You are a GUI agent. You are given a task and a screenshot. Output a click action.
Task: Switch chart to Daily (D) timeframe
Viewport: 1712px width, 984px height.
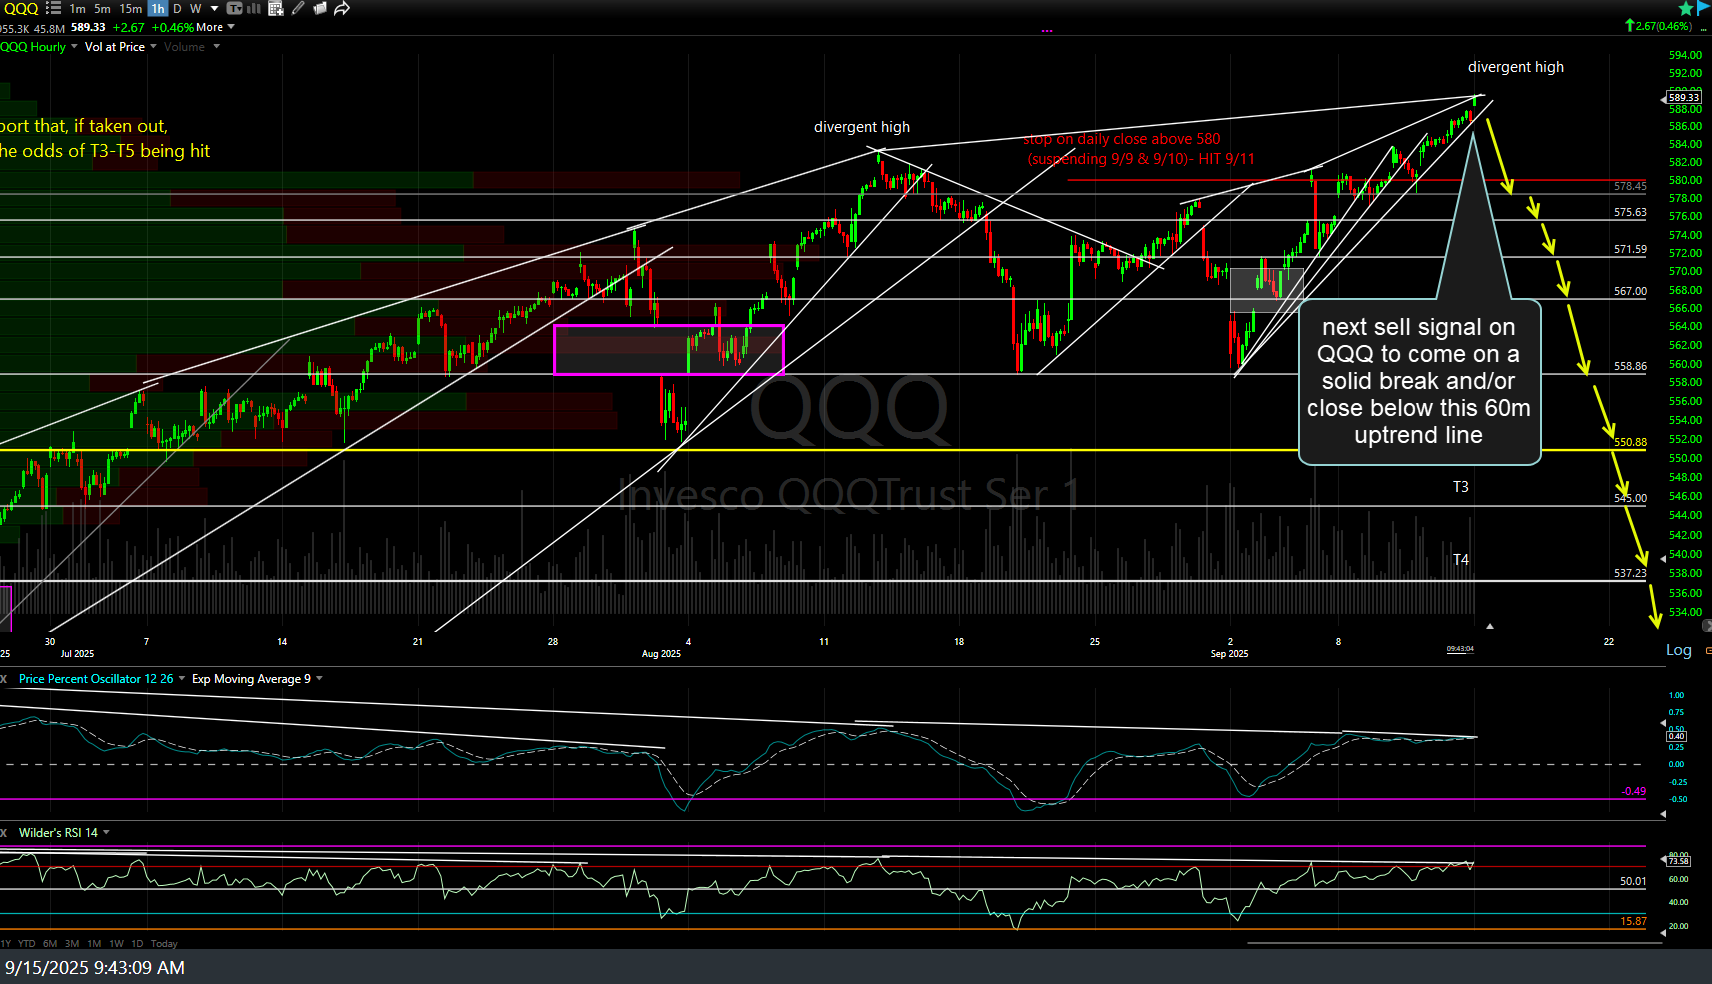click(x=177, y=8)
